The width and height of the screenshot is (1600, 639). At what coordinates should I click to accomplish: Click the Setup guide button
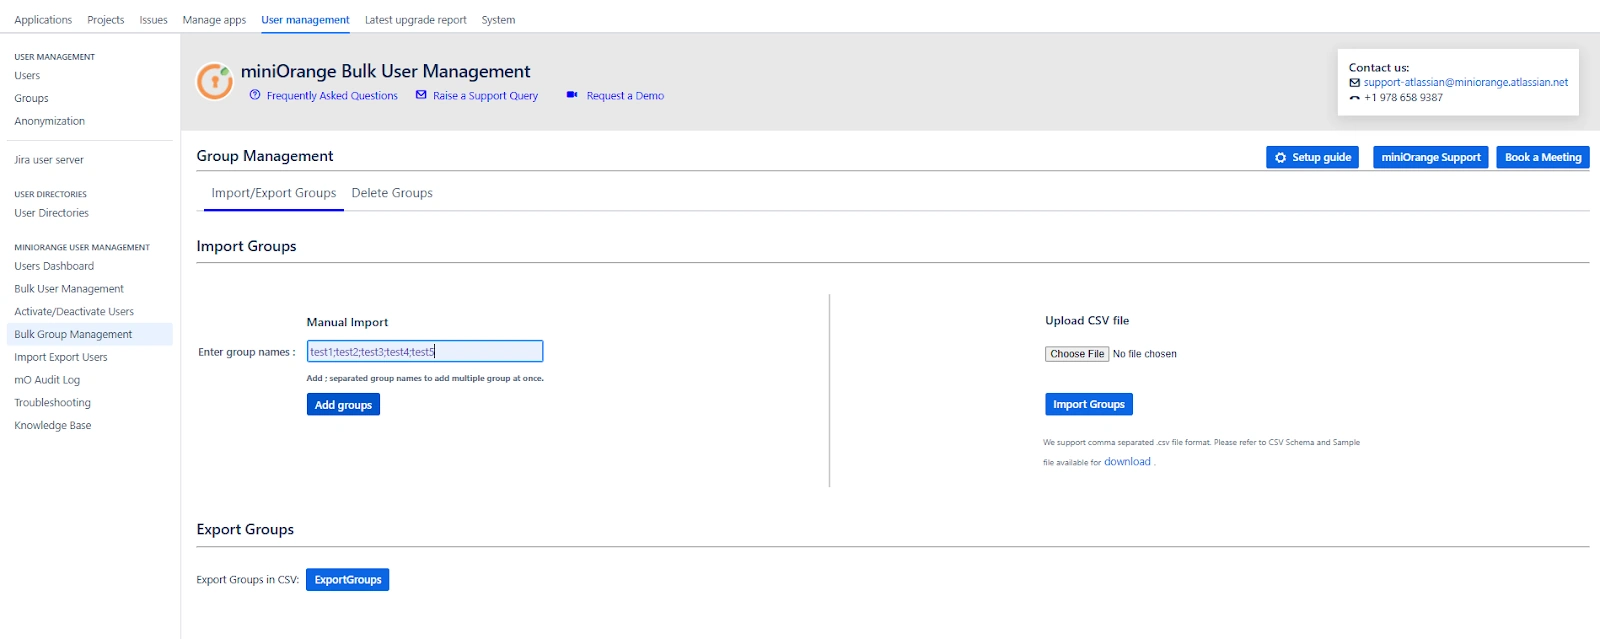pyautogui.click(x=1312, y=157)
